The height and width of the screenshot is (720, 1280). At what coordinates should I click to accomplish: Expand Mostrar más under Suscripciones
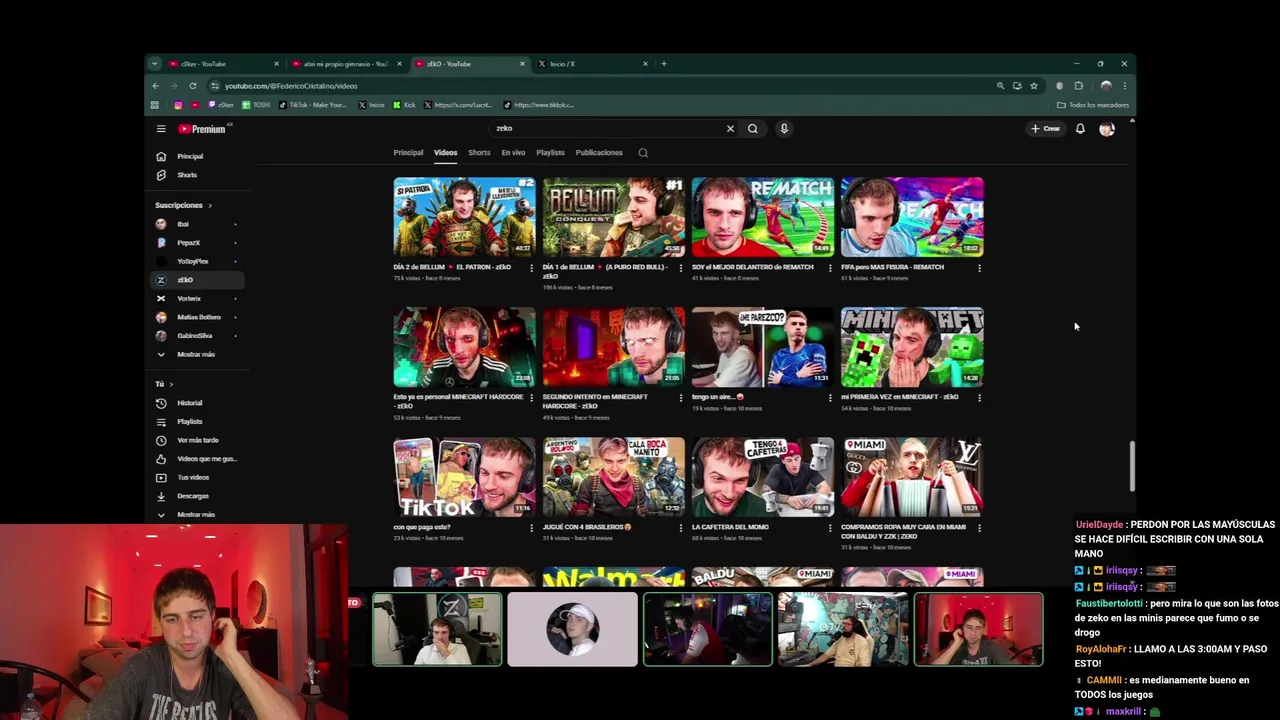click(198, 354)
